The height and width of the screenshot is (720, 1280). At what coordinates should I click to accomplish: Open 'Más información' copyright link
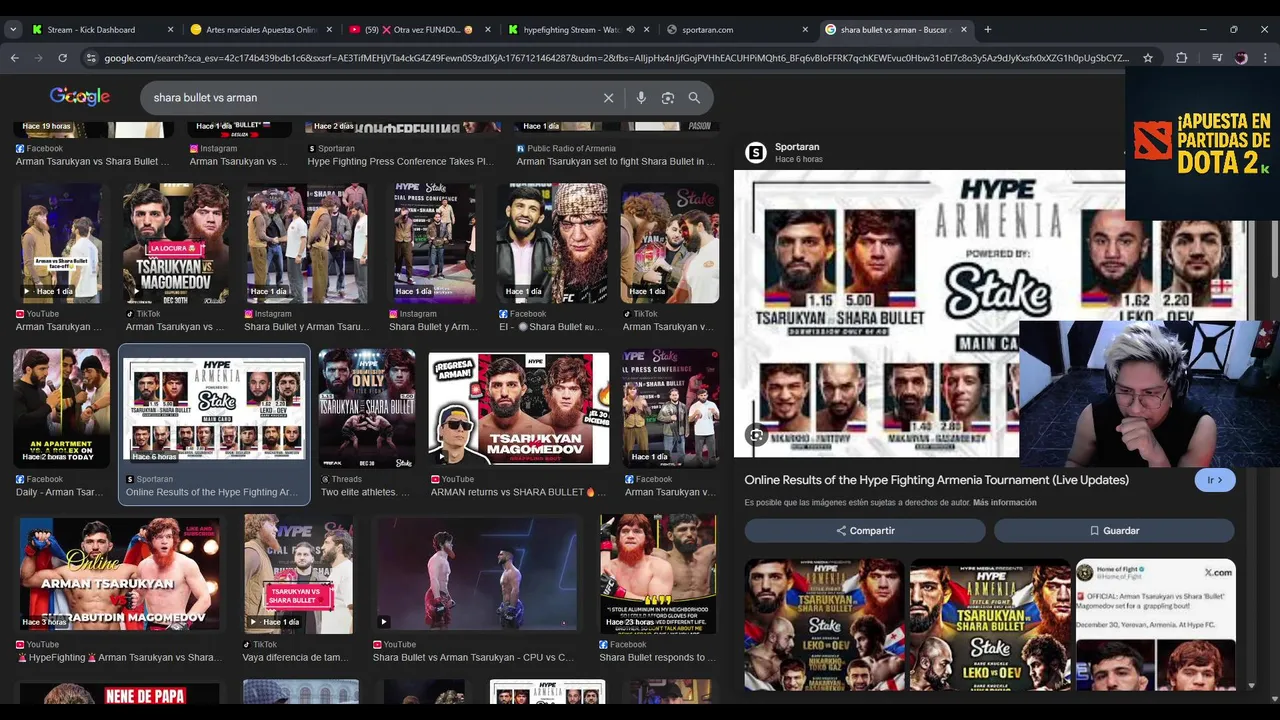coord(1005,503)
